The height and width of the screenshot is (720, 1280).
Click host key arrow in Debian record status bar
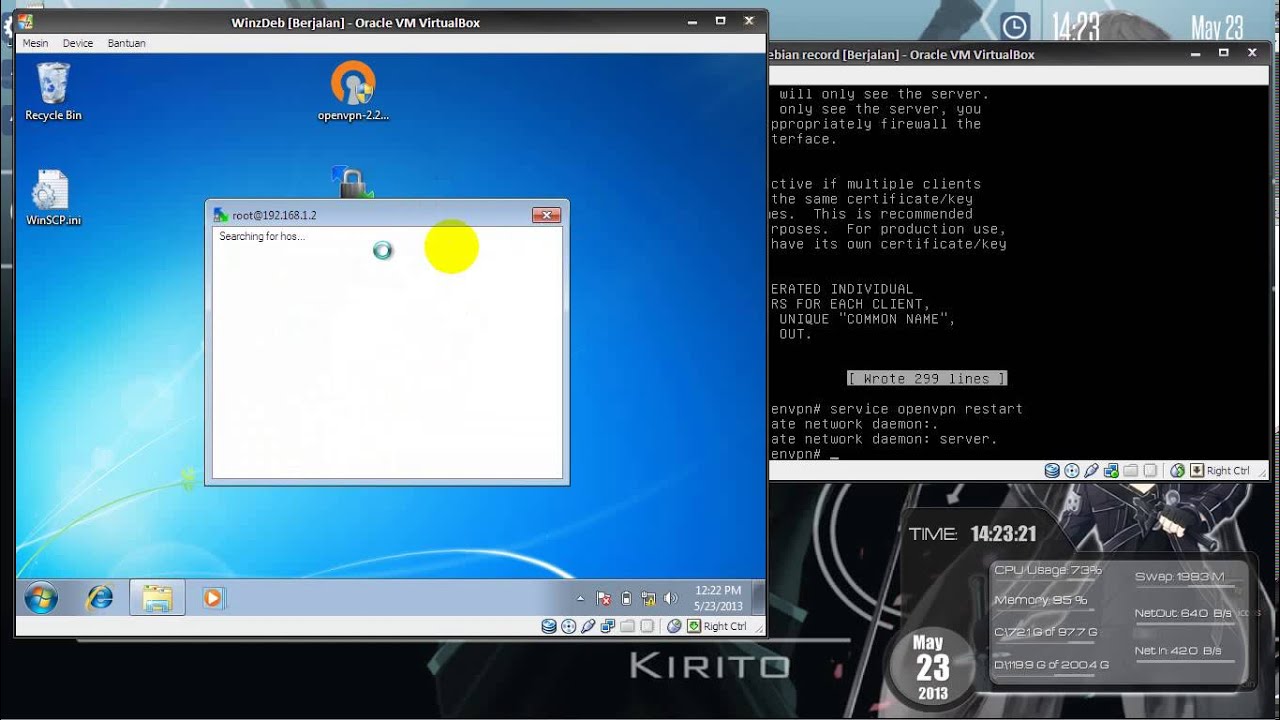[x=1196, y=470]
